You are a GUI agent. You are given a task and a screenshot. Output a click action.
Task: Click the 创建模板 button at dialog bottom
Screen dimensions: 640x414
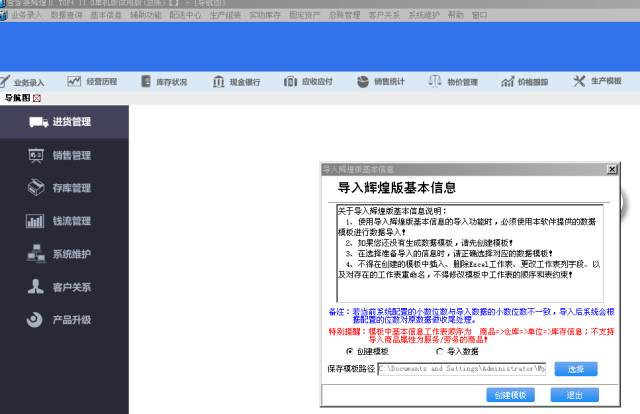tap(510, 395)
